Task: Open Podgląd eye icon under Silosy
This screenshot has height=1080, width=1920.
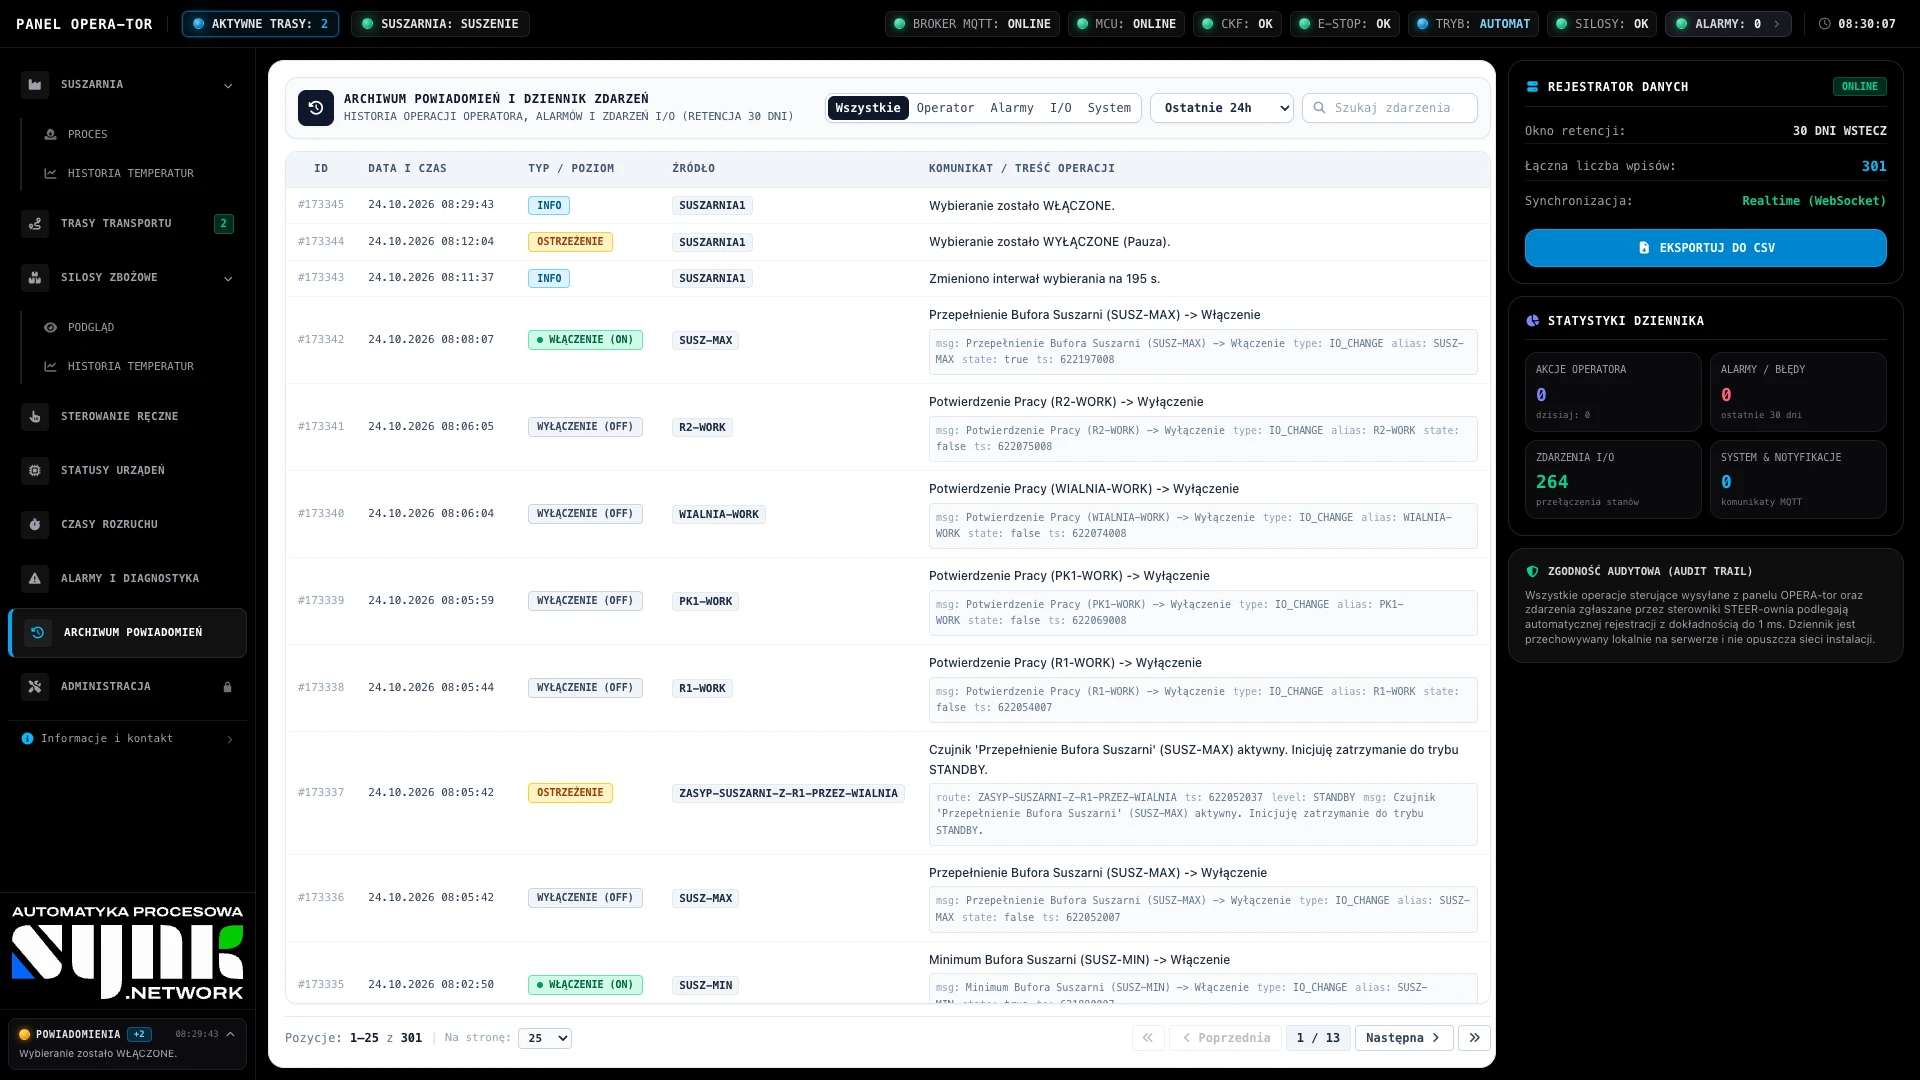Action: (50, 328)
